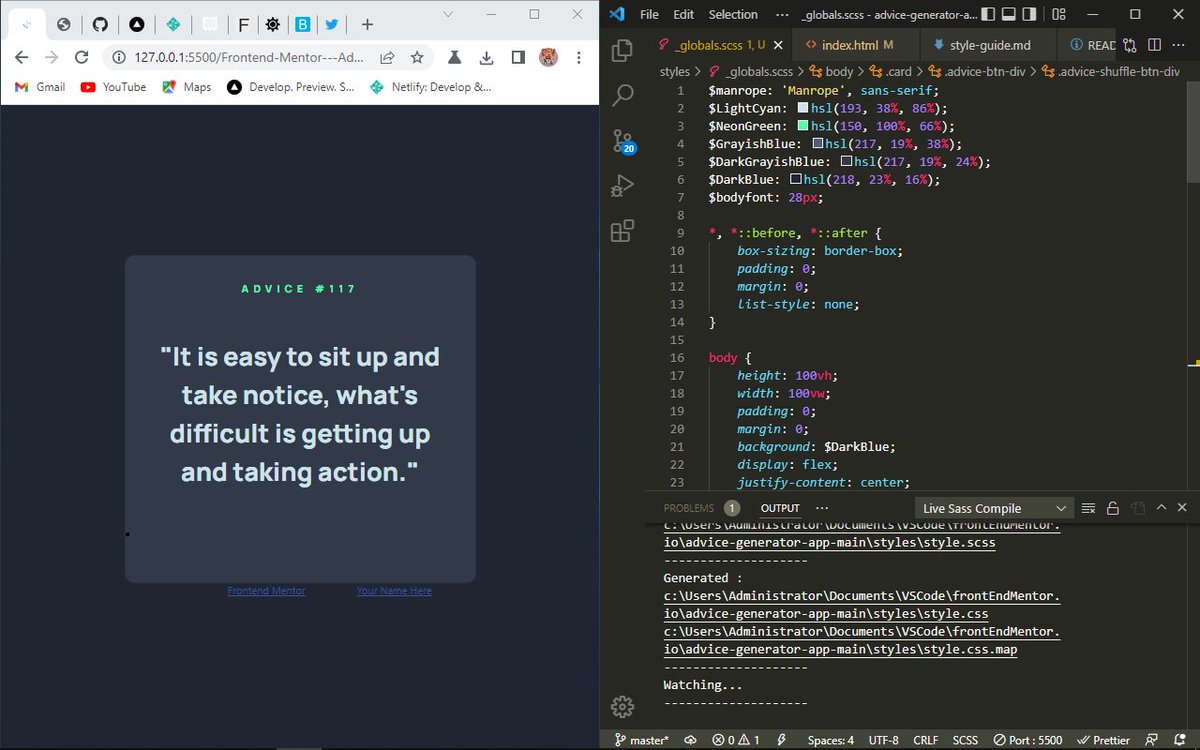Viewport: 1200px width, 750px height.
Task: Open panel views ellipsis next to OUTPUT
Action: pos(821,508)
